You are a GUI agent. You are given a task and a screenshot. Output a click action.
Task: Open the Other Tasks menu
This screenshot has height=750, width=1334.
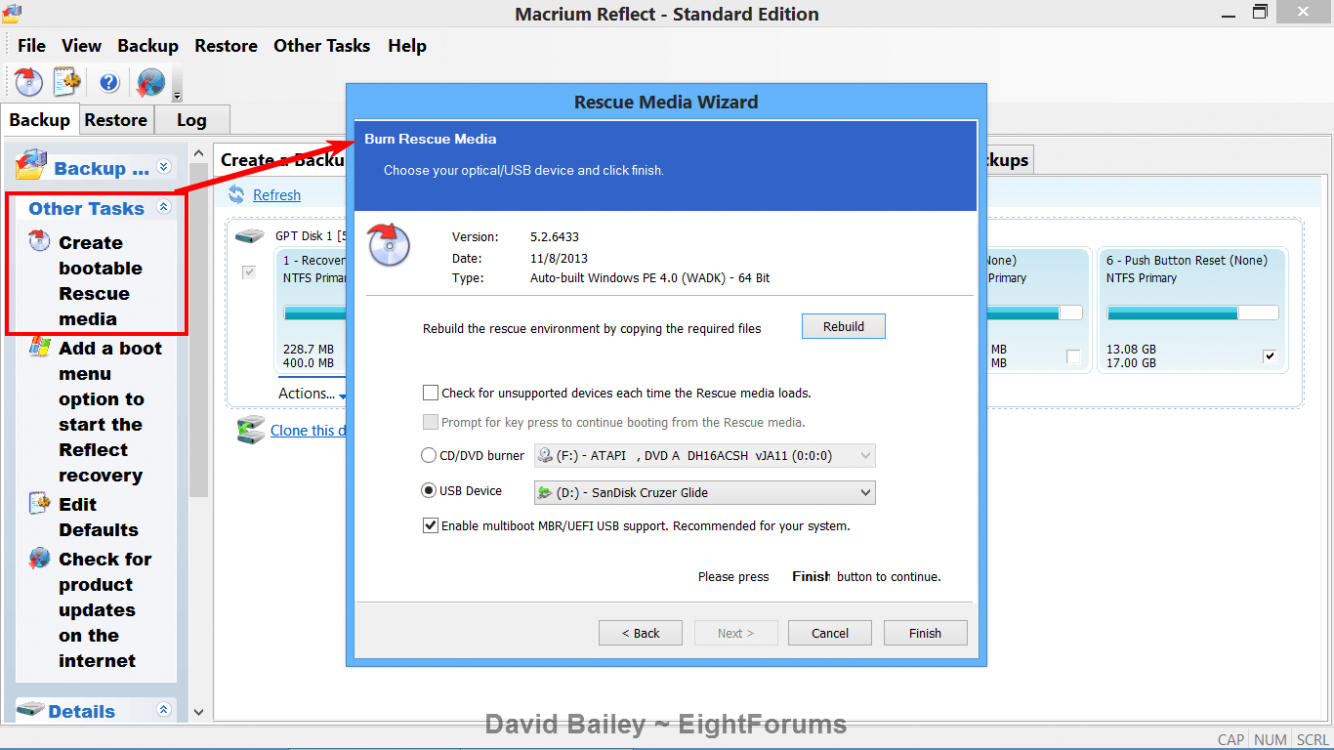coord(322,46)
